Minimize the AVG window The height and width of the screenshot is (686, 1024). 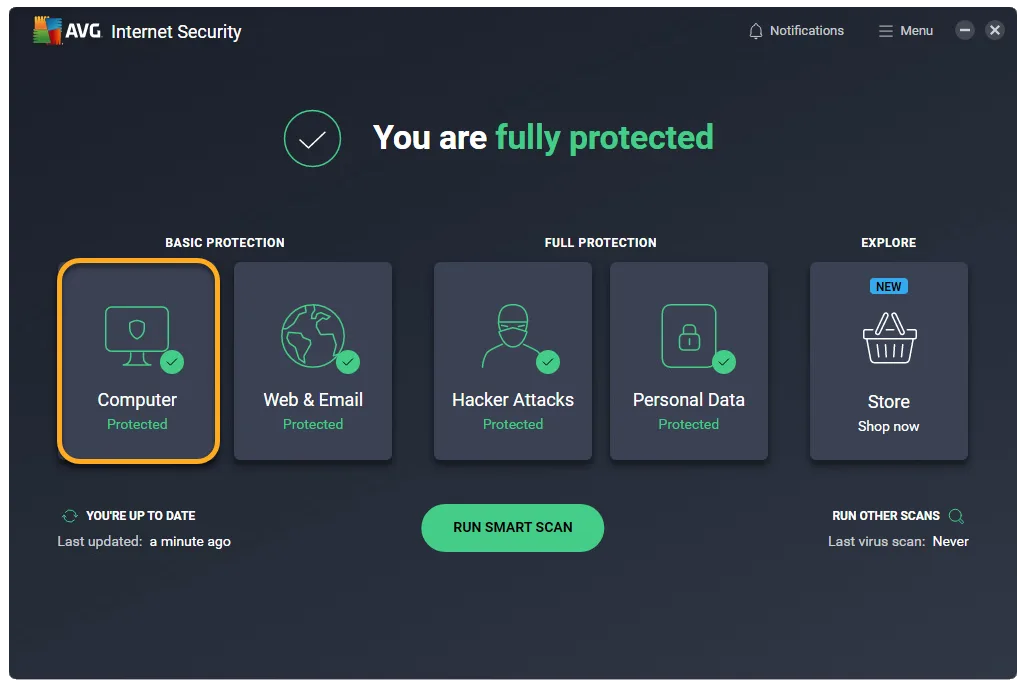coord(965,30)
